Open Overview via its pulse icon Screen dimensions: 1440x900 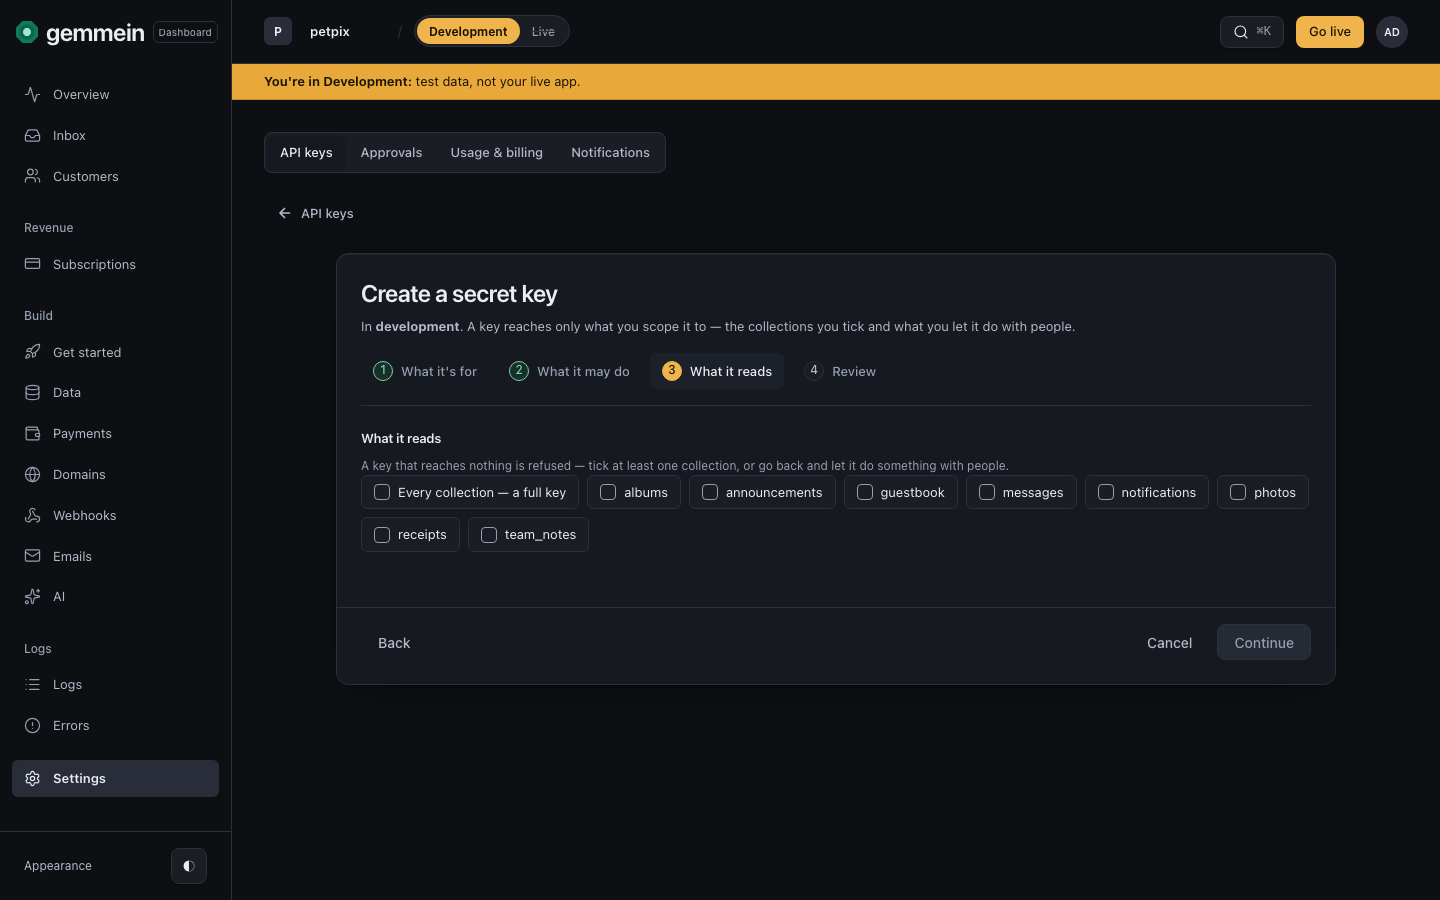click(x=33, y=94)
